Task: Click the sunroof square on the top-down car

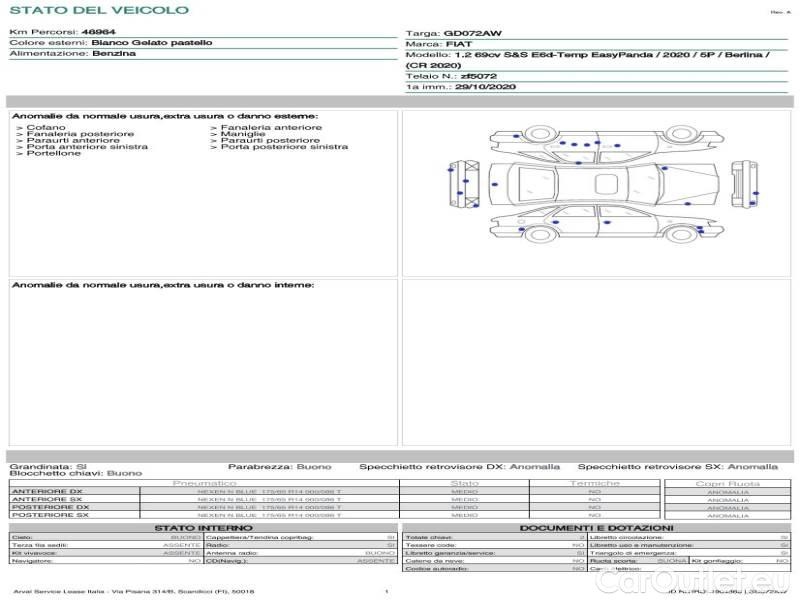Action: [606, 184]
